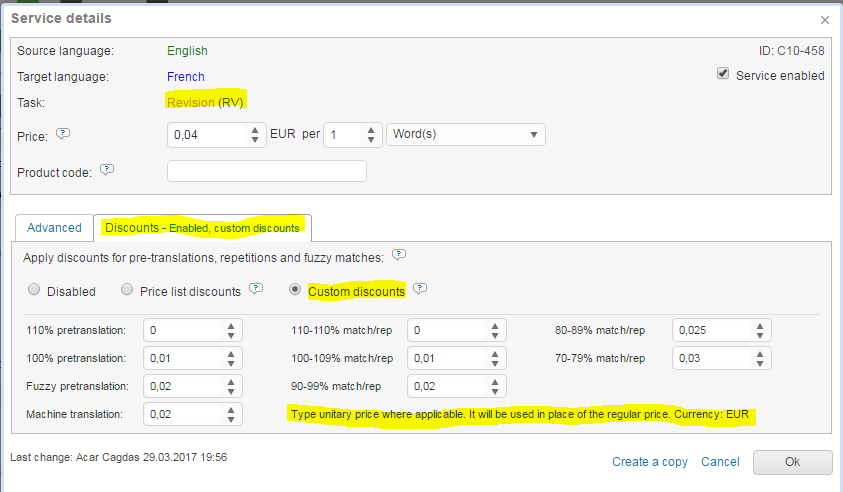The image size is (843, 492).
Task: Click help icon beside Product code
Action: (x=107, y=171)
